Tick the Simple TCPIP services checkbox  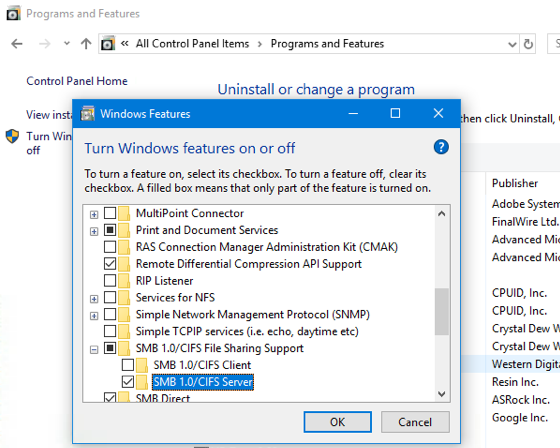(x=110, y=331)
